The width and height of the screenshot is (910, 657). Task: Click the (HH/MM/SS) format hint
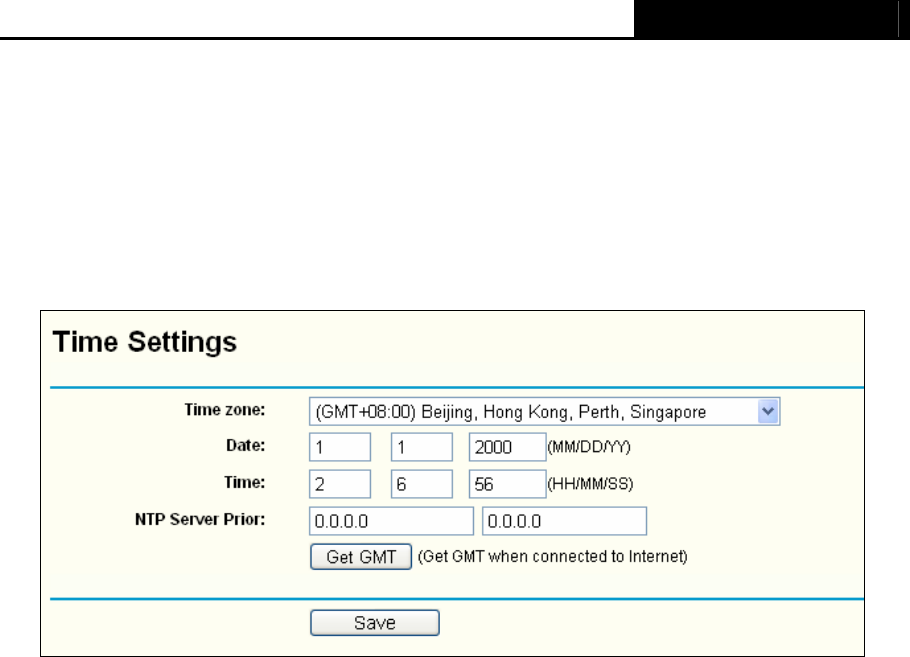click(590, 484)
